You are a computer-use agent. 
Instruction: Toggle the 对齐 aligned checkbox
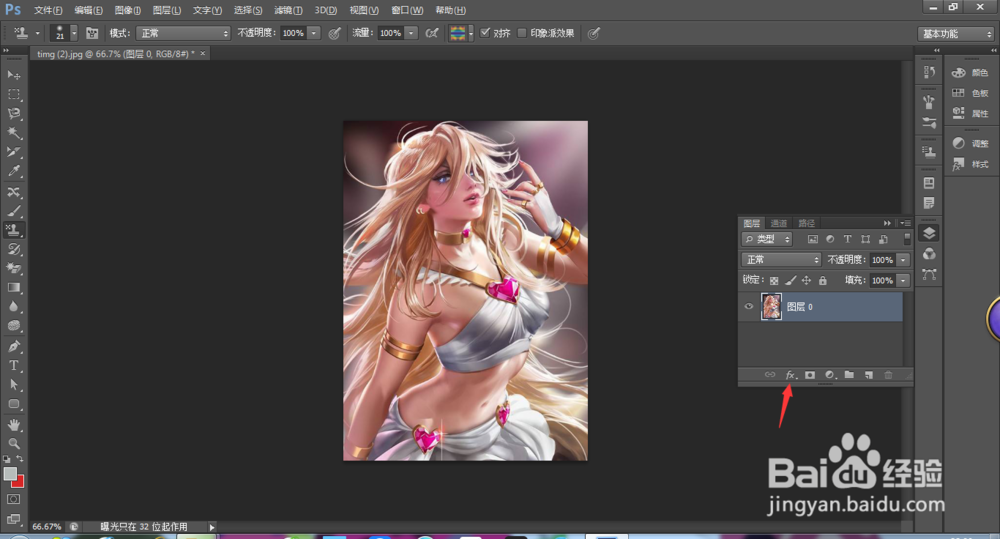coord(485,33)
